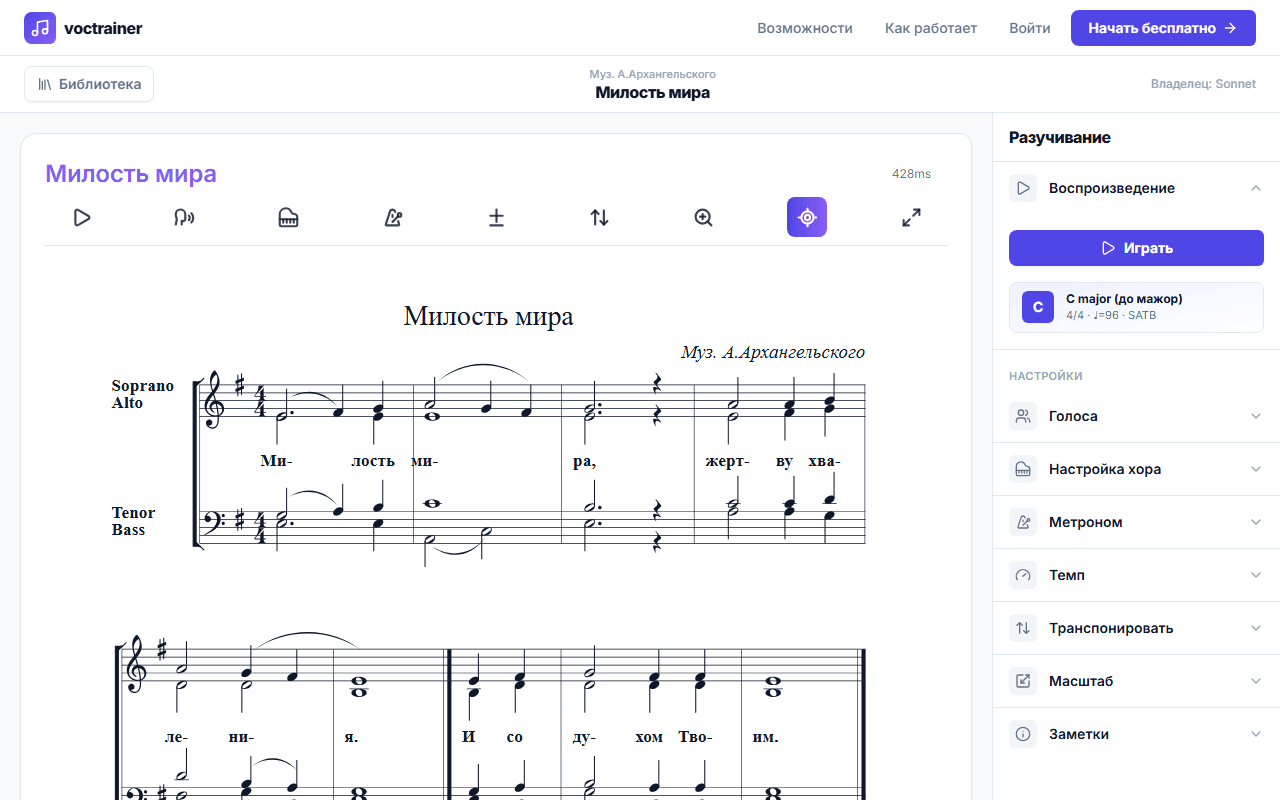Click the voctrainer brand name
This screenshot has height=800, width=1280.
[103, 28]
